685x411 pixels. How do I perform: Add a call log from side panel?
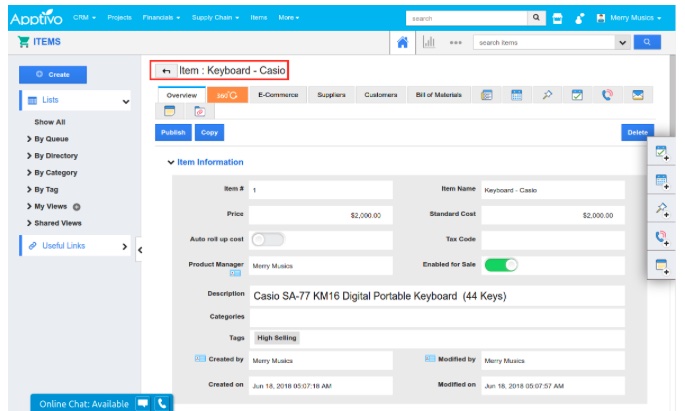tap(662, 238)
